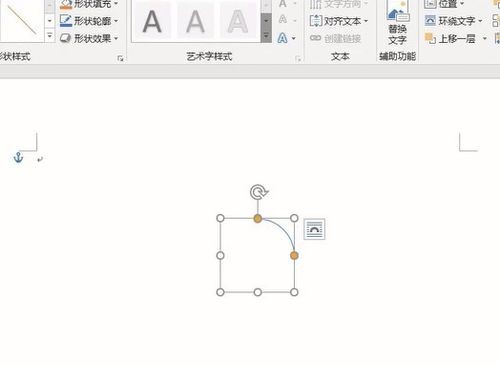Click the bottom-middle resize handle
500x365 pixels.
pos(258,292)
